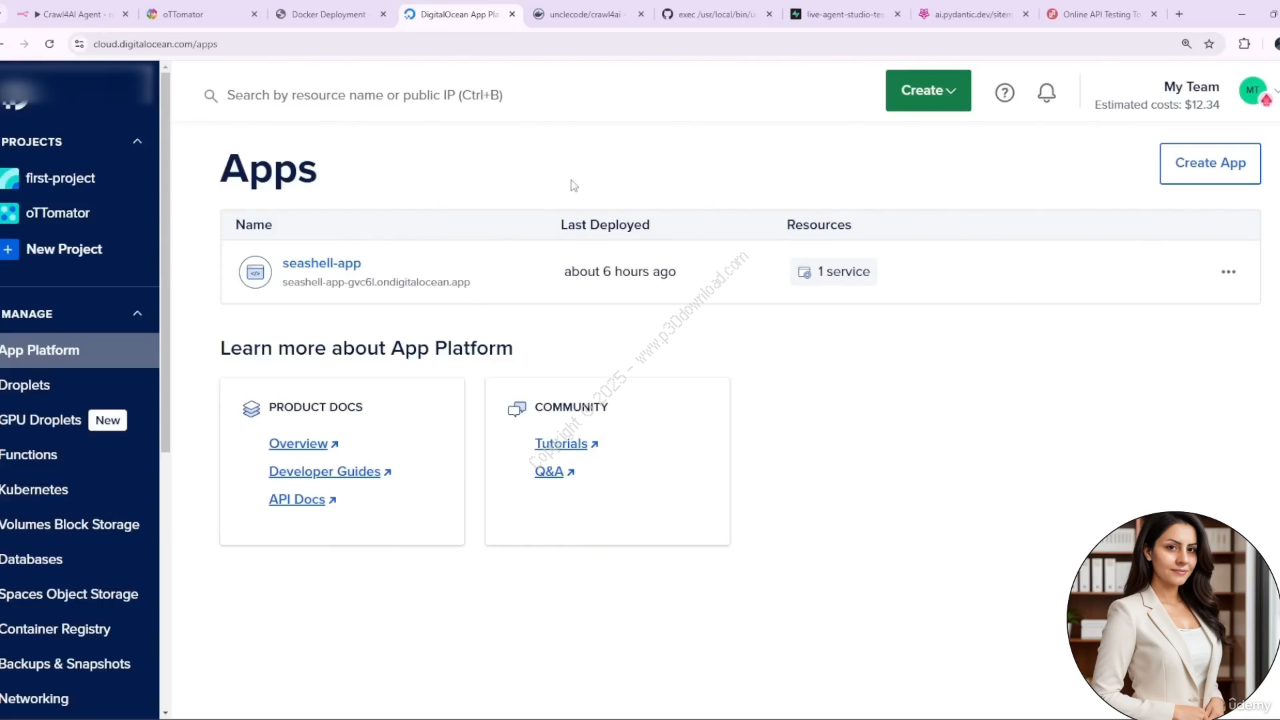Click the browser zoom magnifier icon
Viewport: 1280px width, 720px height.
point(1186,44)
